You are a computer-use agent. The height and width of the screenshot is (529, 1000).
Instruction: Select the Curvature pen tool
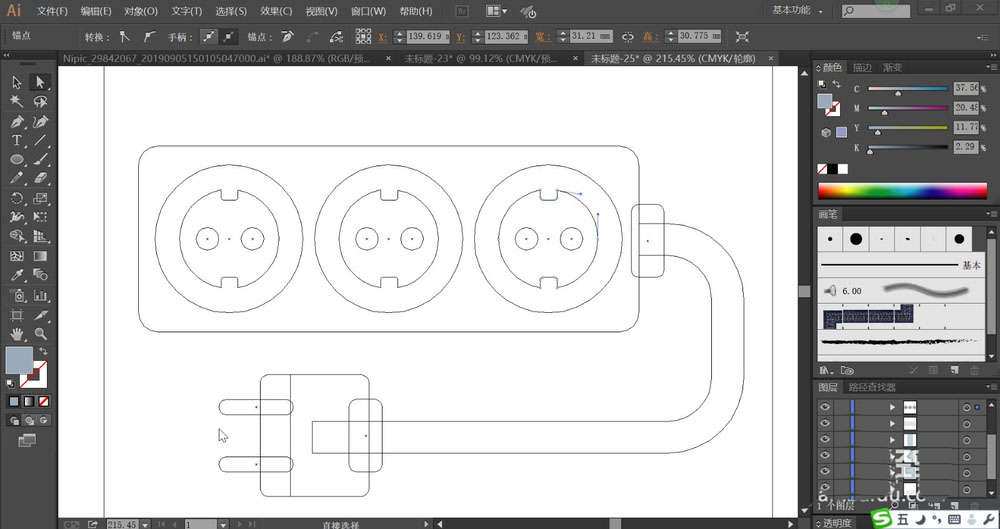point(40,121)
